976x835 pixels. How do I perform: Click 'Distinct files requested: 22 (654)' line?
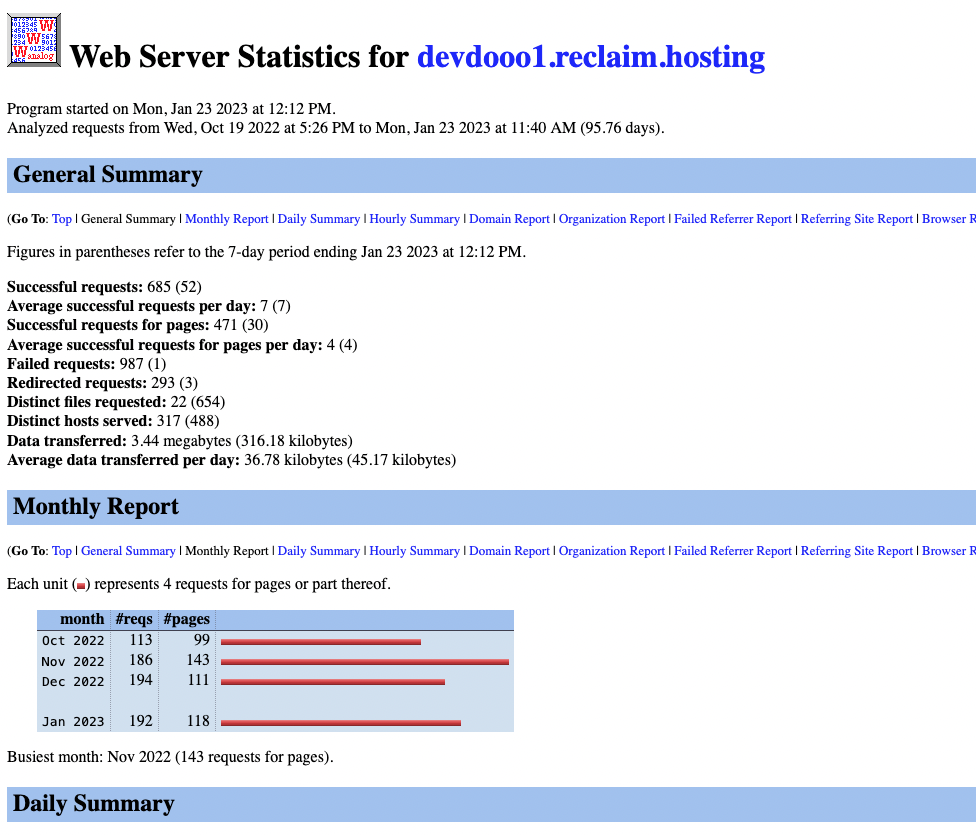point(116,402)
